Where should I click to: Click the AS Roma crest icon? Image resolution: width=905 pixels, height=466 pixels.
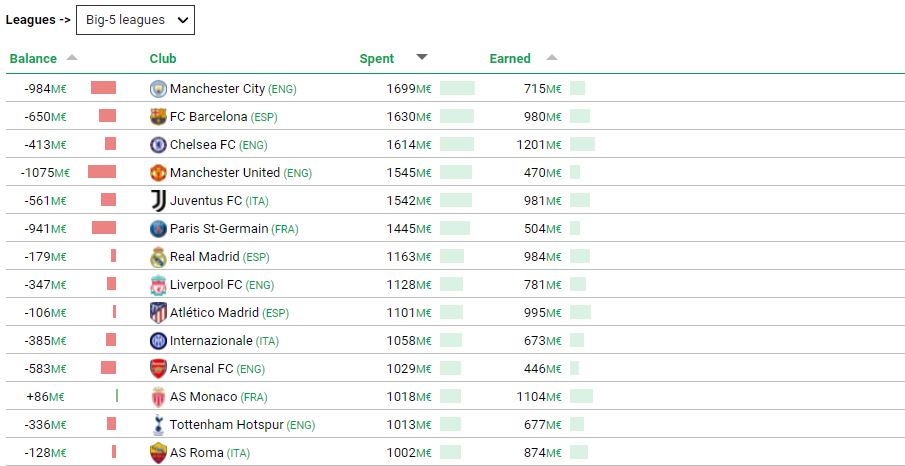pyautogui.click(x=158, y=453)
